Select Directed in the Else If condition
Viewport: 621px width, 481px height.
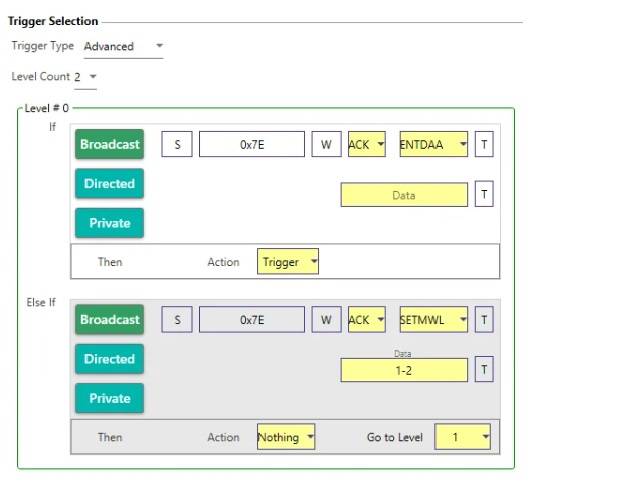click(109, 359)
